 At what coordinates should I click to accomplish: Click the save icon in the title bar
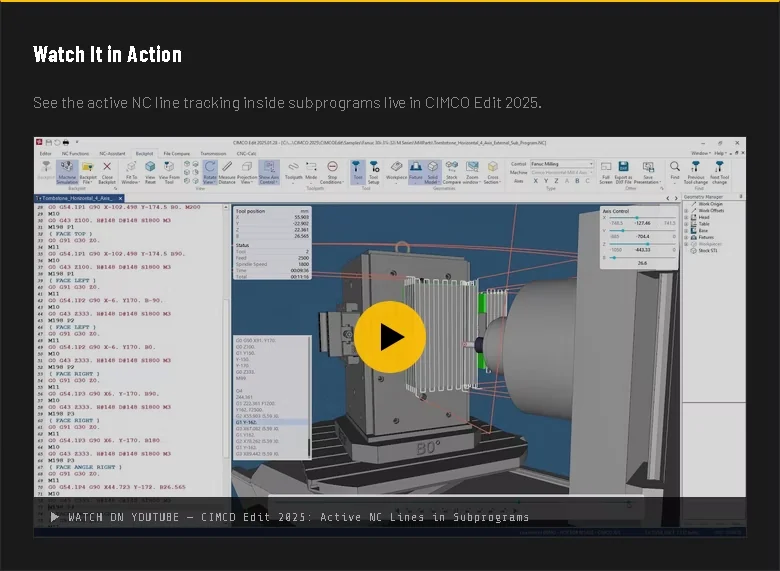pos(49,143)
